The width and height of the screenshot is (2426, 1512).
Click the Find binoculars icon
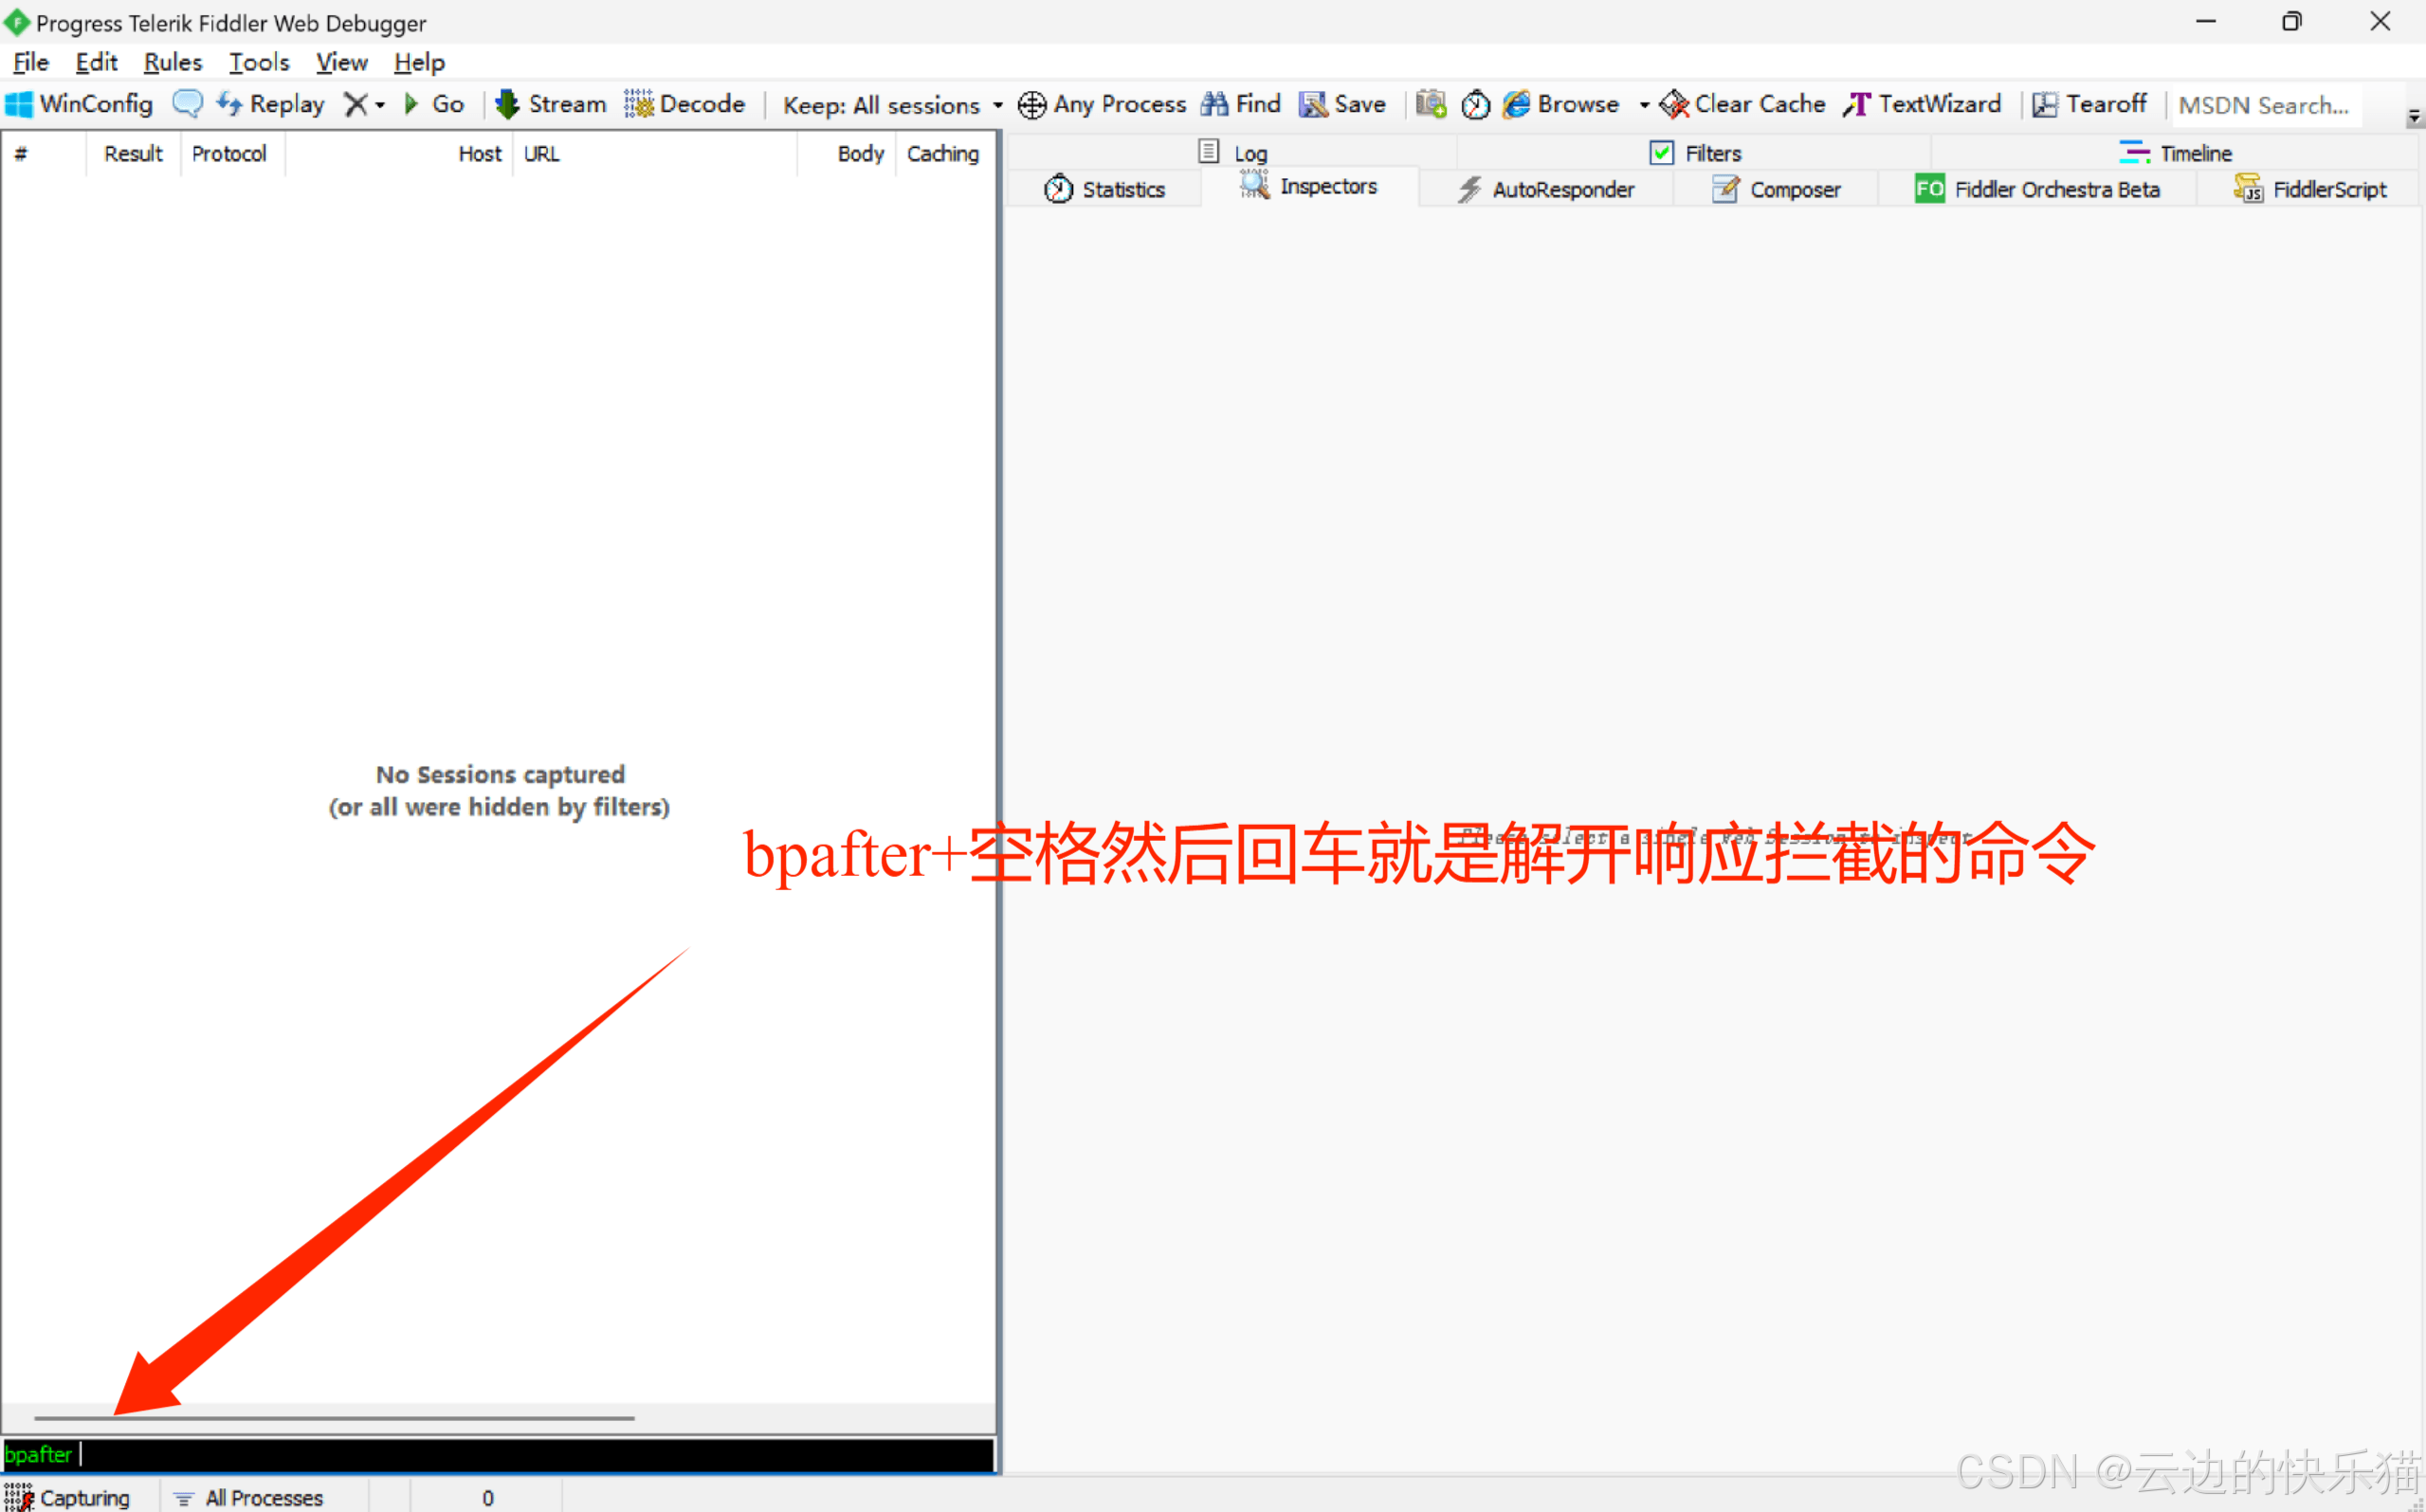[x=1215, y=104]
